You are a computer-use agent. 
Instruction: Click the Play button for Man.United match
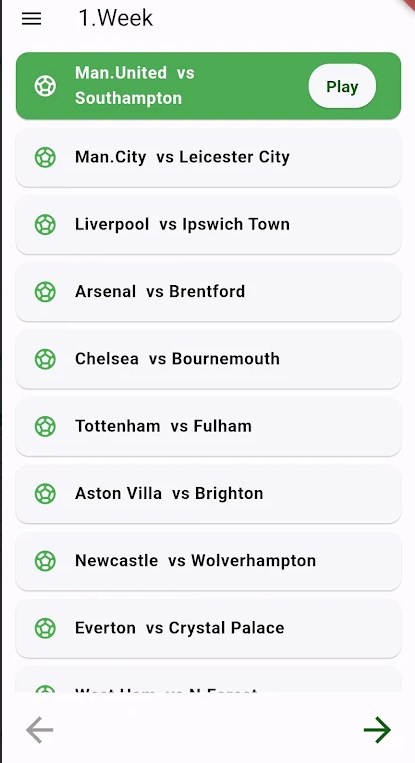click(x=342, y=86)
